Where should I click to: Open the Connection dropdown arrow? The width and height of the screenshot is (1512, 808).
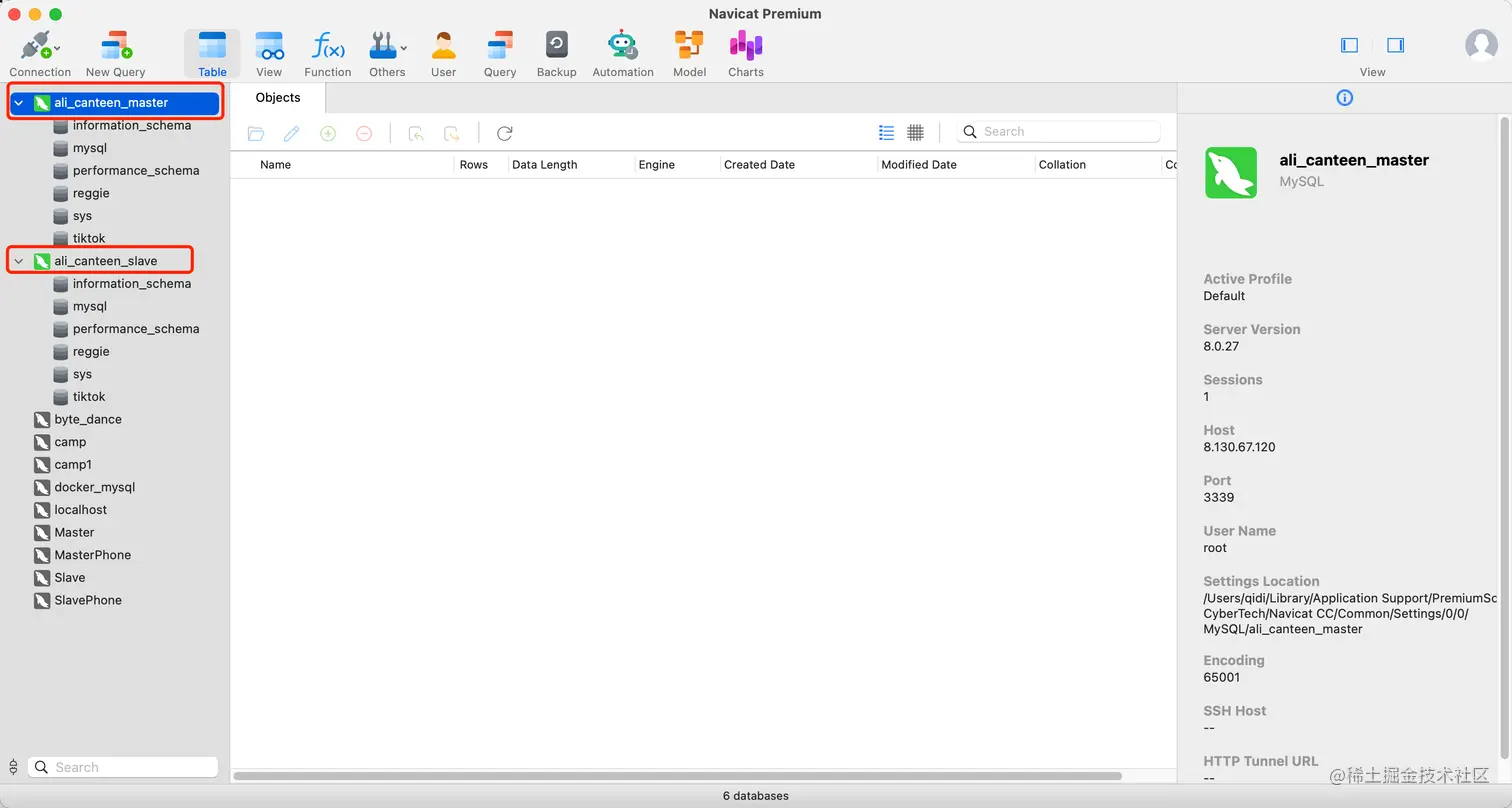(57, 47)
